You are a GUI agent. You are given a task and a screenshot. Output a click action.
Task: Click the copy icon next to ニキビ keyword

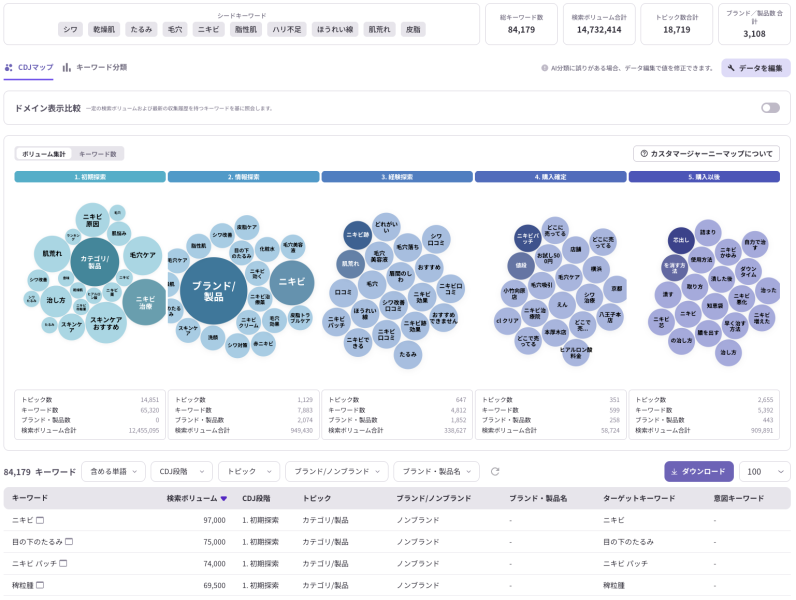pyautogui.click(x=41, y=520)
